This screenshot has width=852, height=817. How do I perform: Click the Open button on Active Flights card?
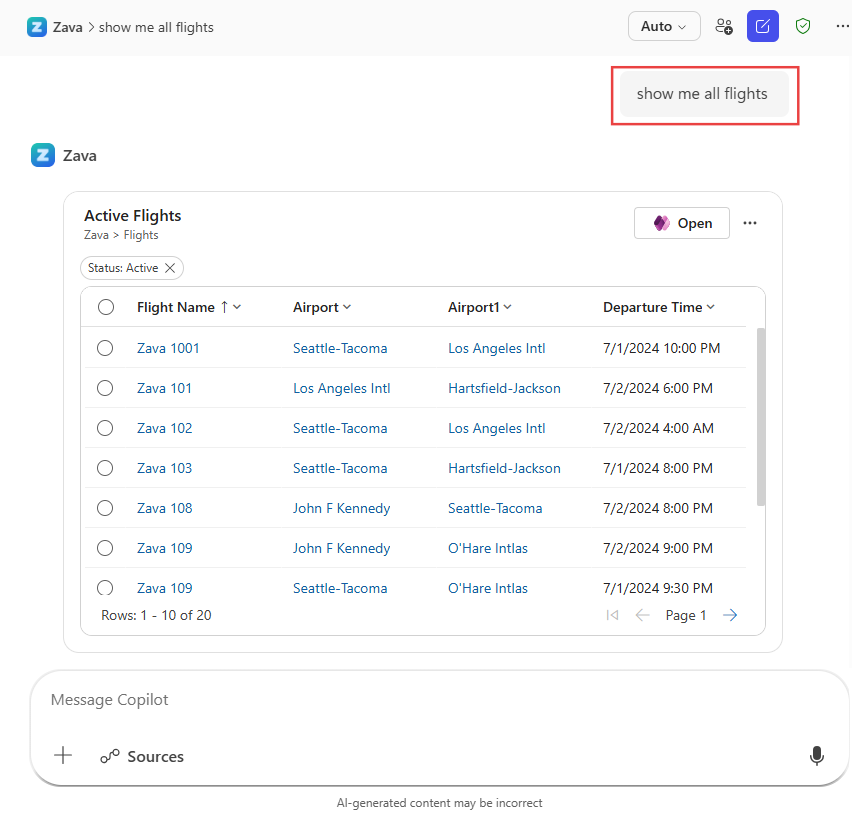(681, 223)
